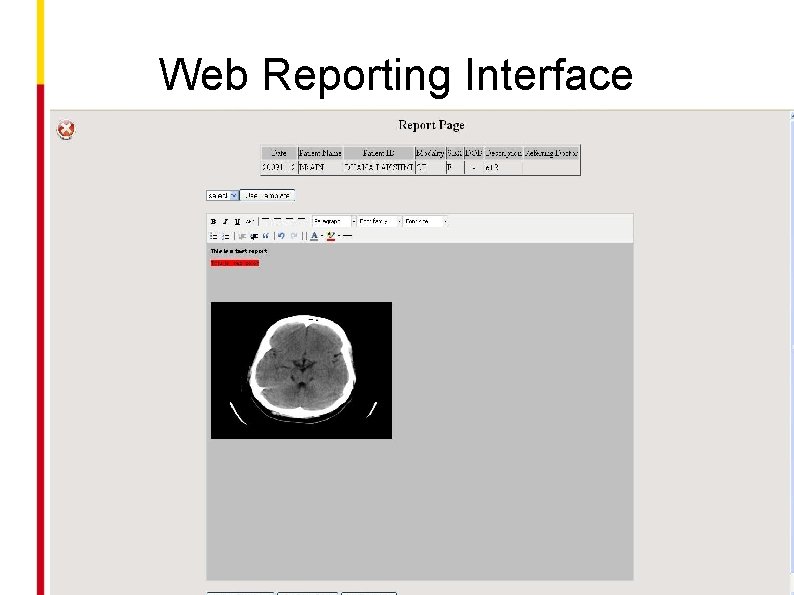794x595 pixels.
Task: Click the Patient Name column header
Action: pos(320,152)
